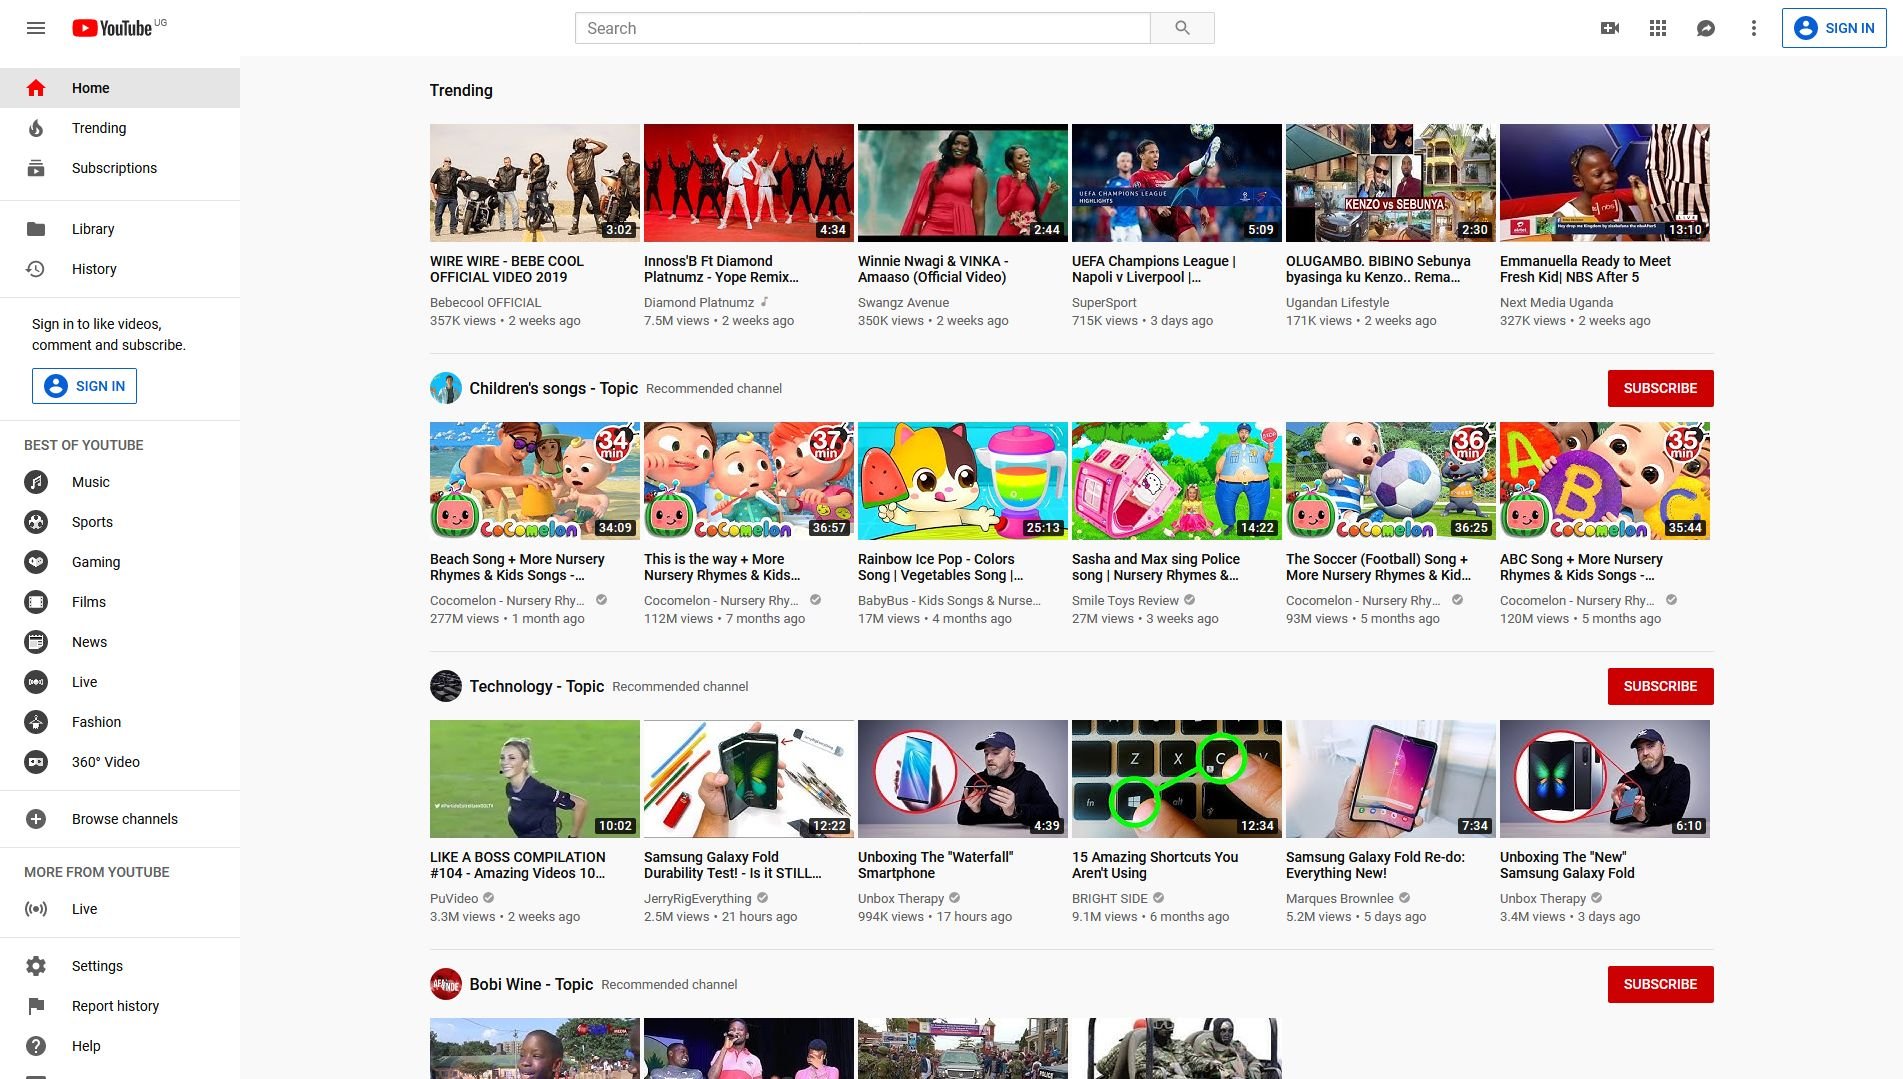This screenshot has height=1079, width=1903.
Task: Click the Help question mark icon
Action: pos(36,1046)
